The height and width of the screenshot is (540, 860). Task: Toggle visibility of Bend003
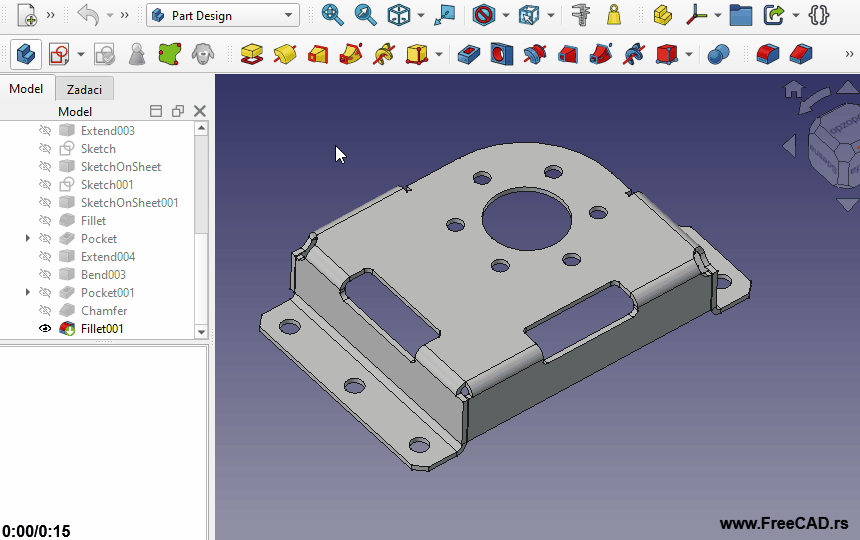coord(45,275)
